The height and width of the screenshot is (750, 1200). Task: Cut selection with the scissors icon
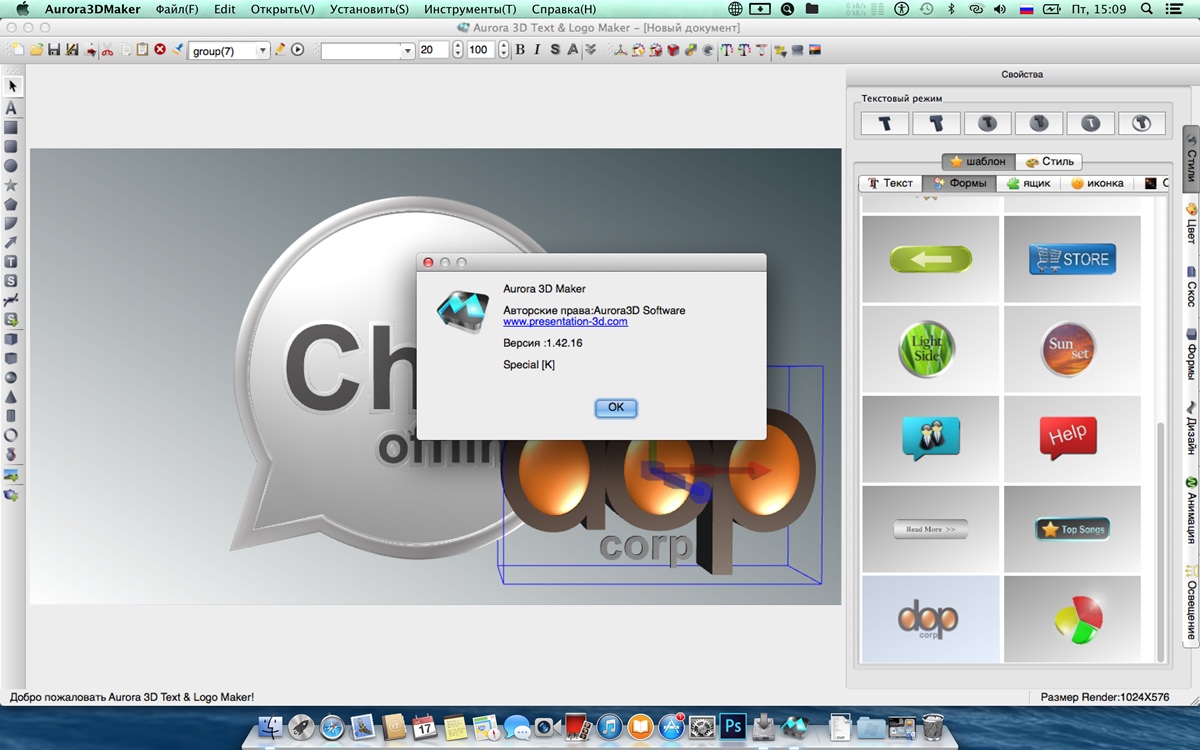coord(107,49)
